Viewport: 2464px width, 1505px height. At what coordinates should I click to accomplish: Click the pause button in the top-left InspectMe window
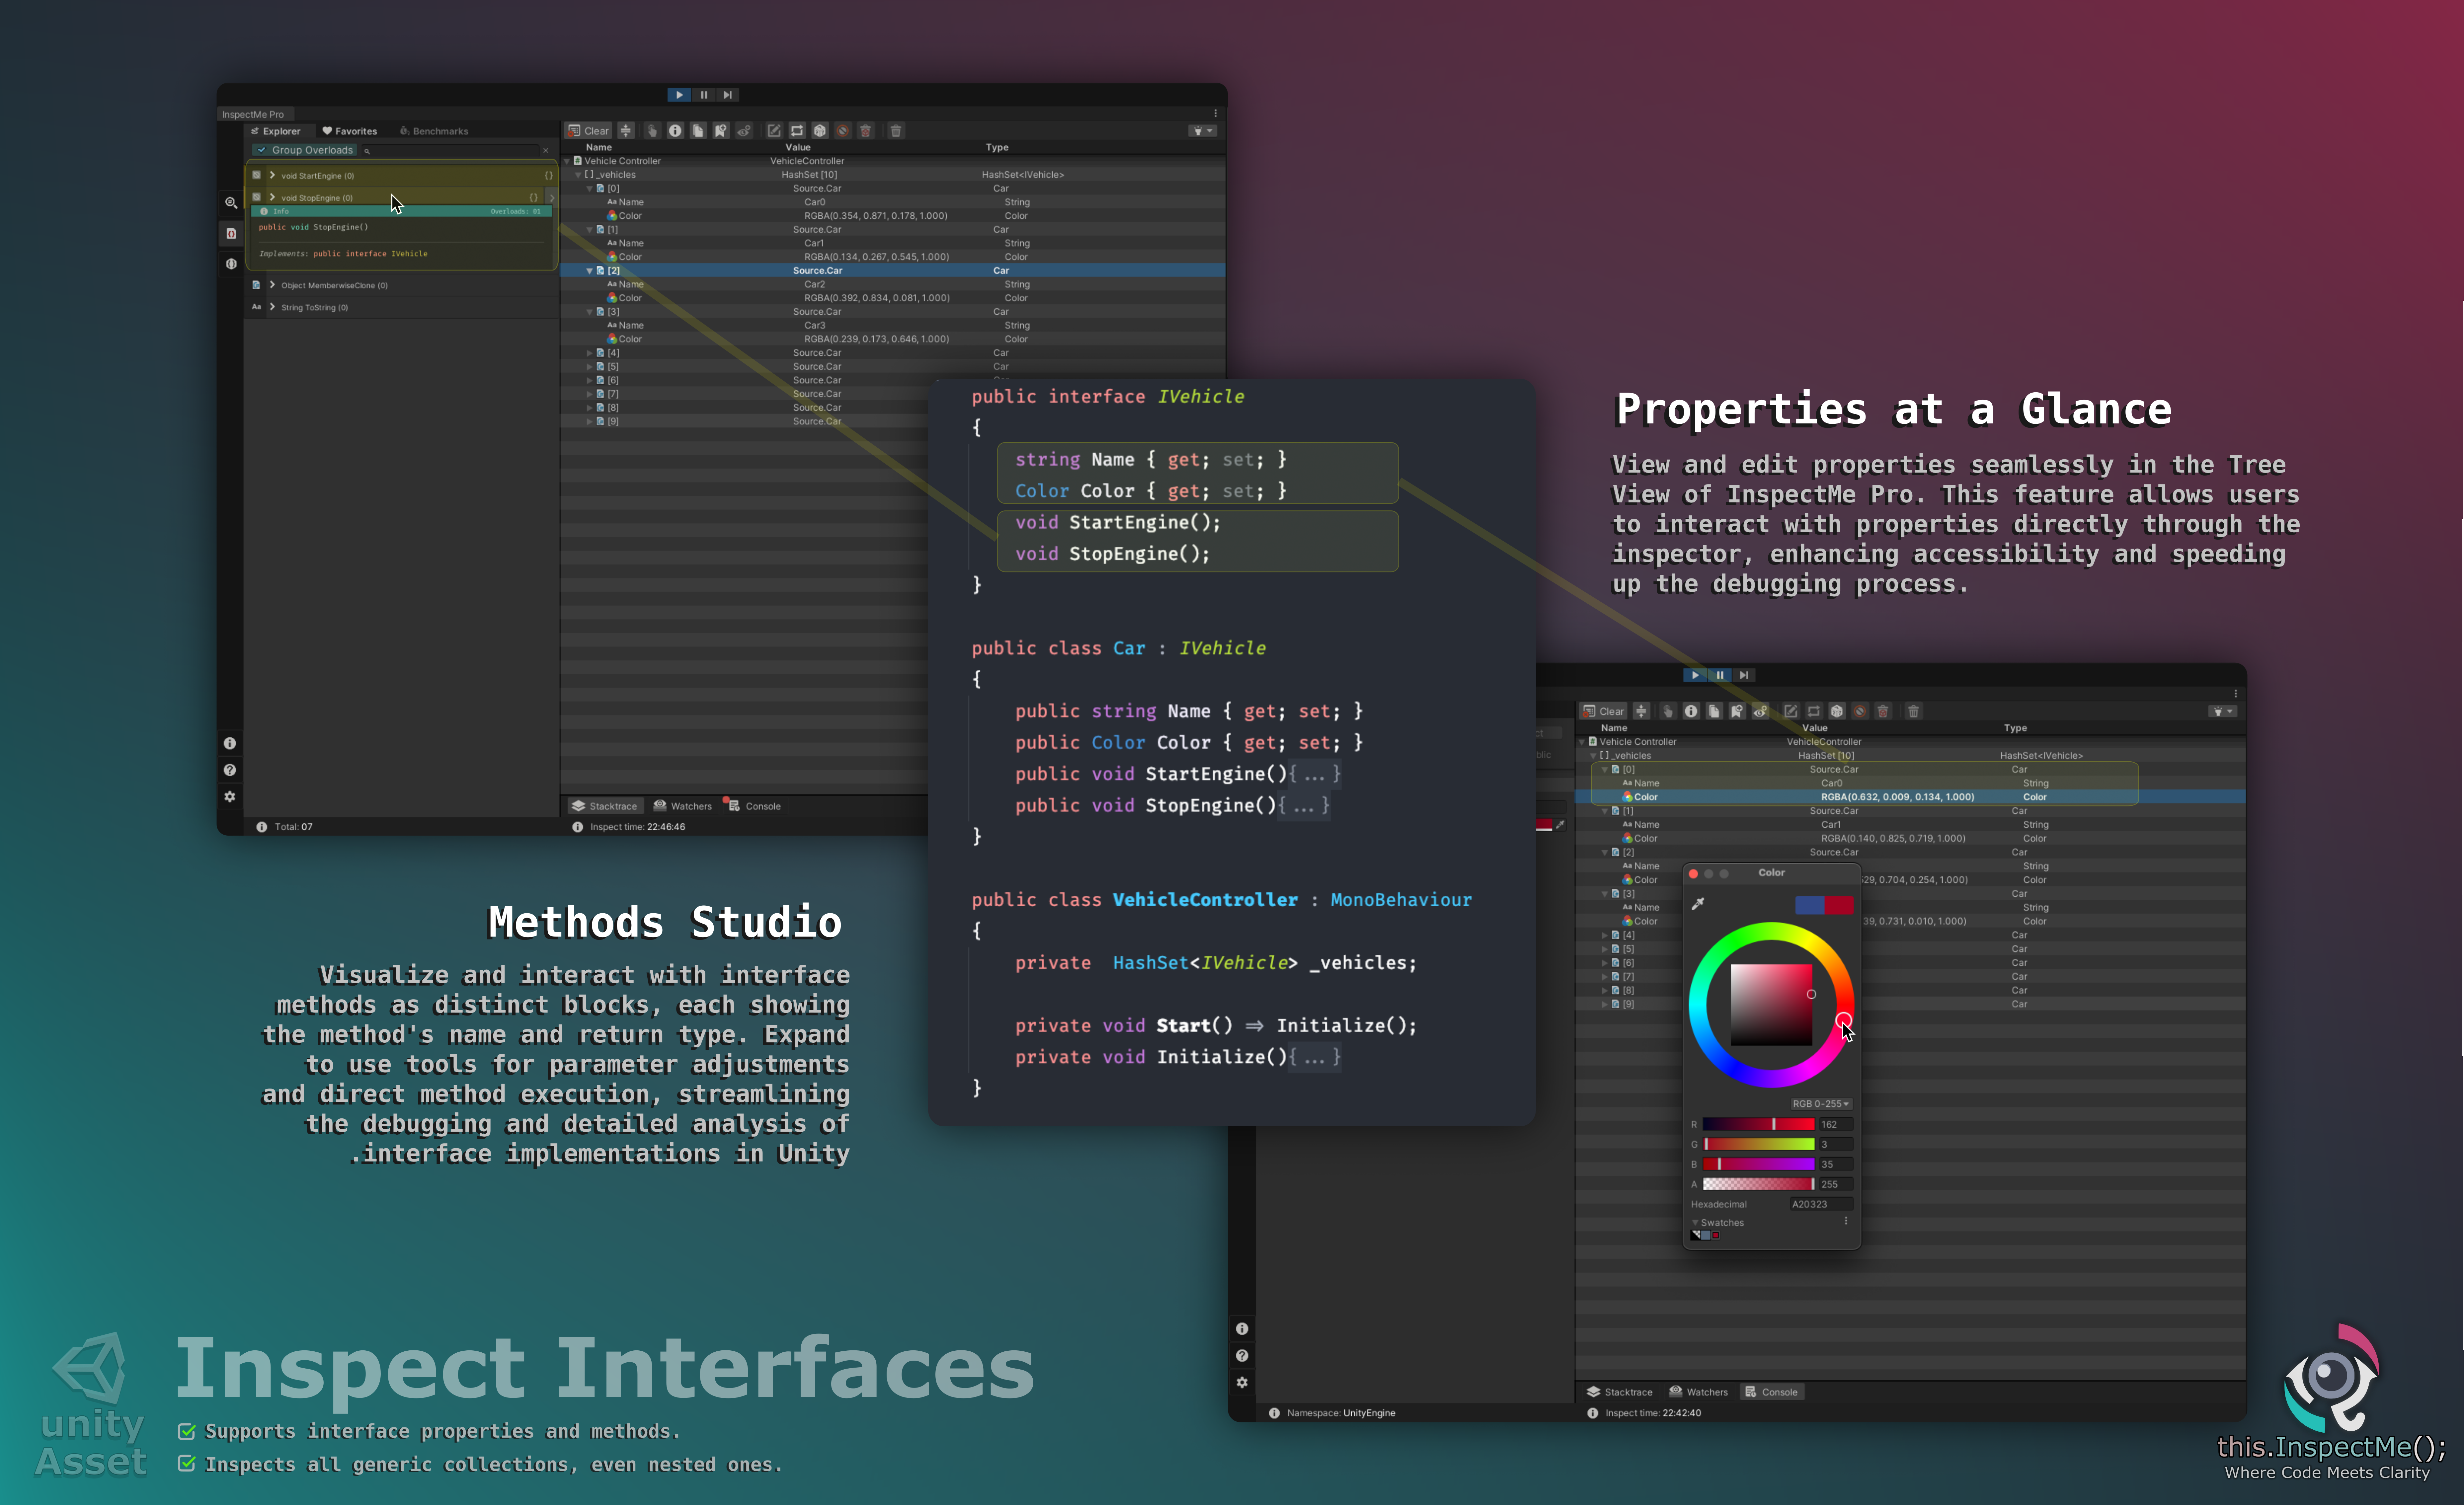tap(704, 95)
